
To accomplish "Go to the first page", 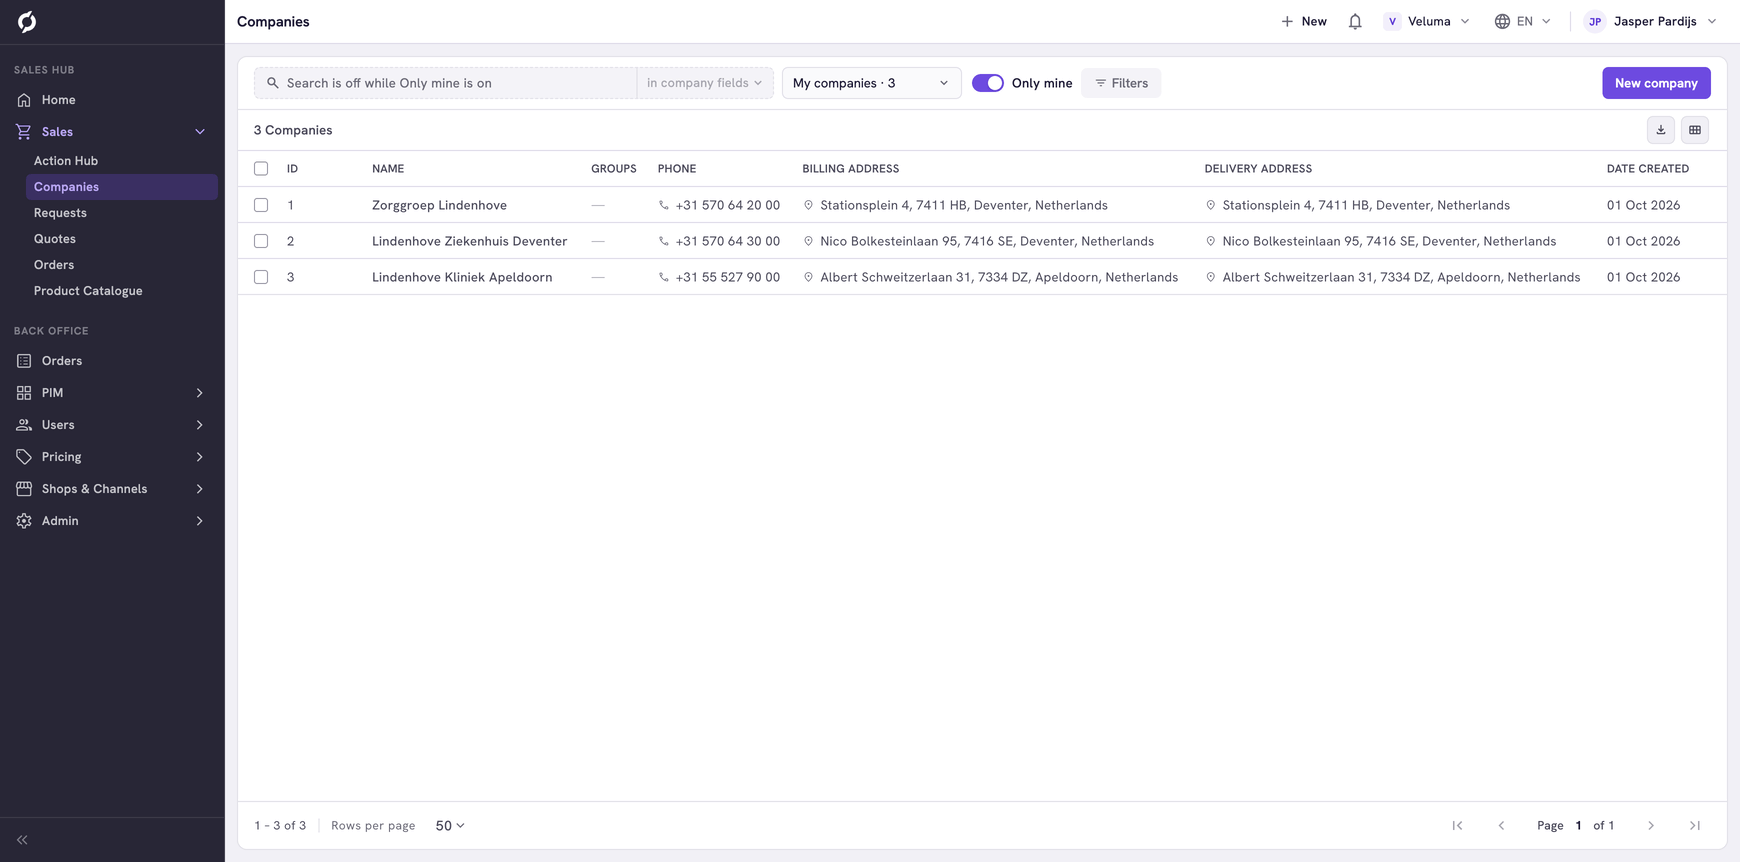I will pyautogui.click(x=1457, y=826).
